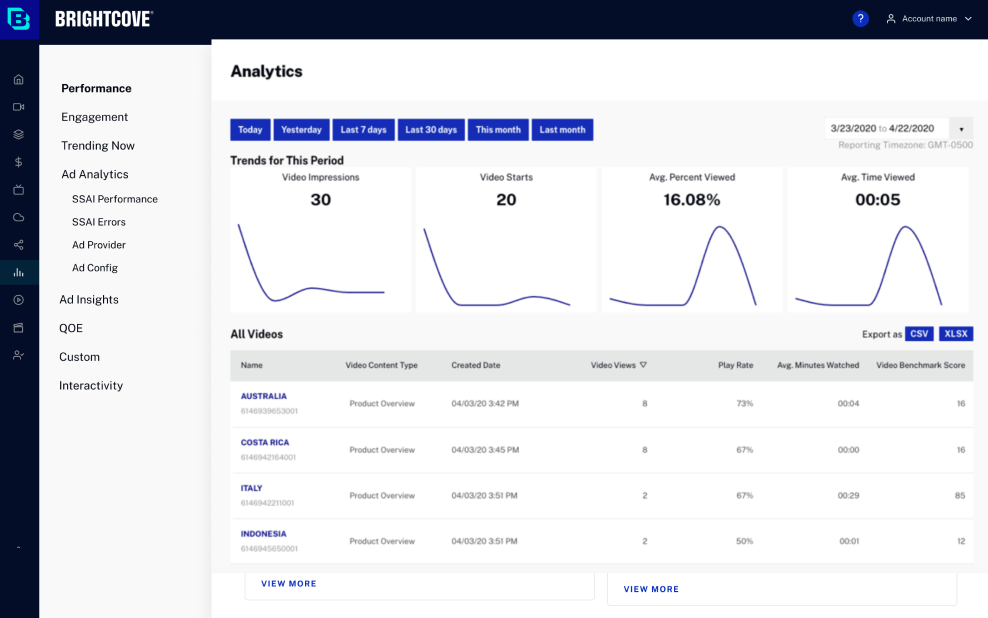Open the AUSTRALIA video link

[263, 396]
